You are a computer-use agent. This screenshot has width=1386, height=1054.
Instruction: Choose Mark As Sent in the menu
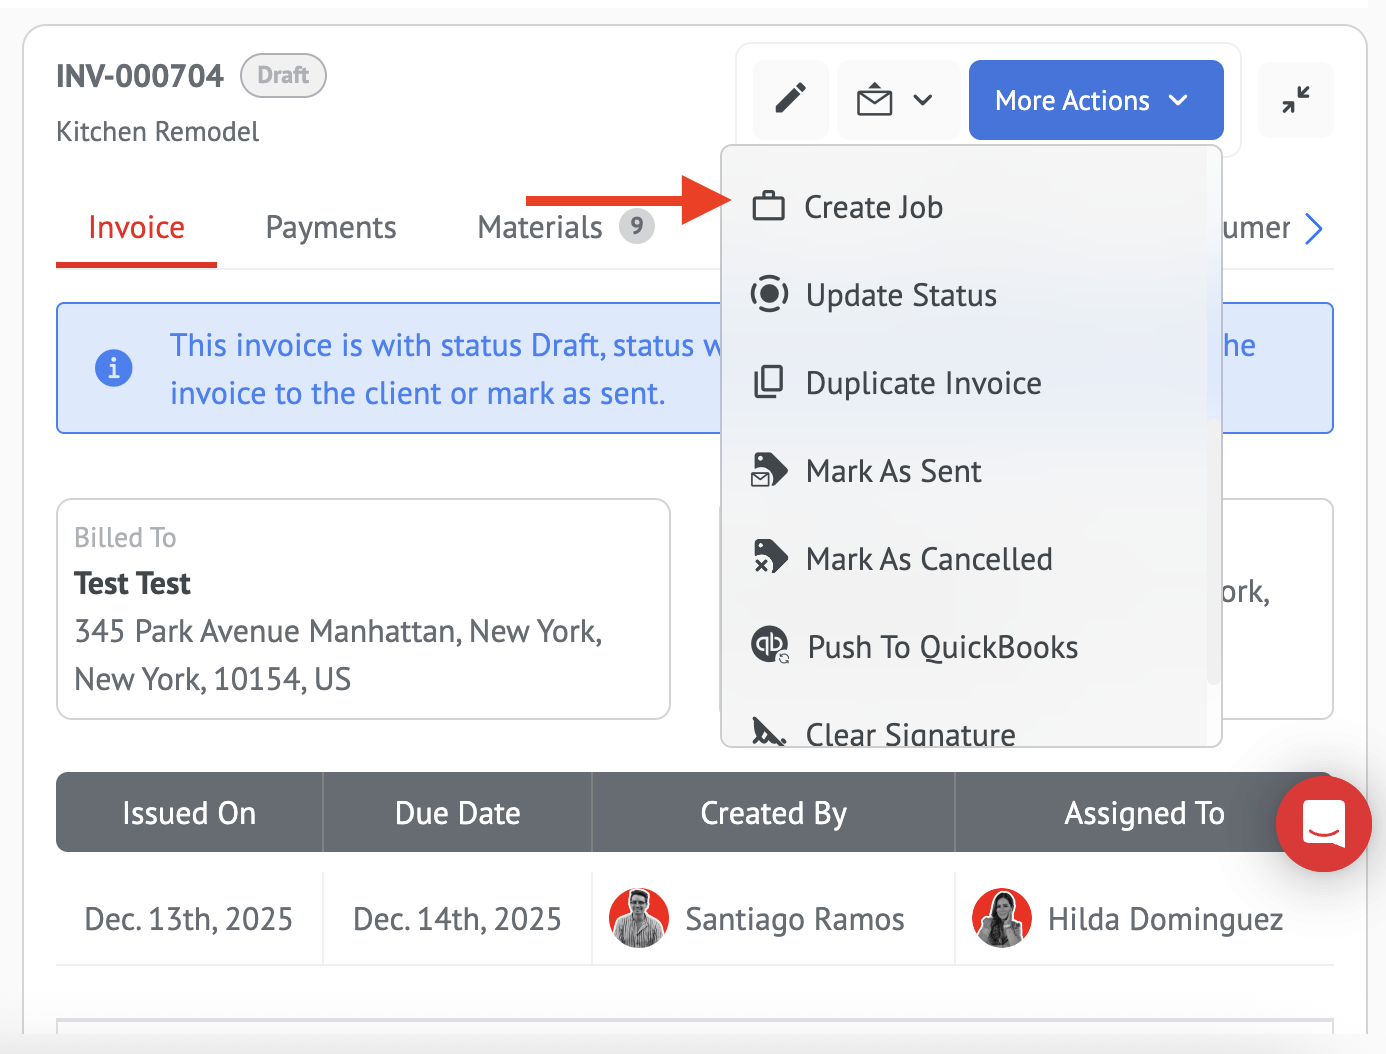coord(893,471)
